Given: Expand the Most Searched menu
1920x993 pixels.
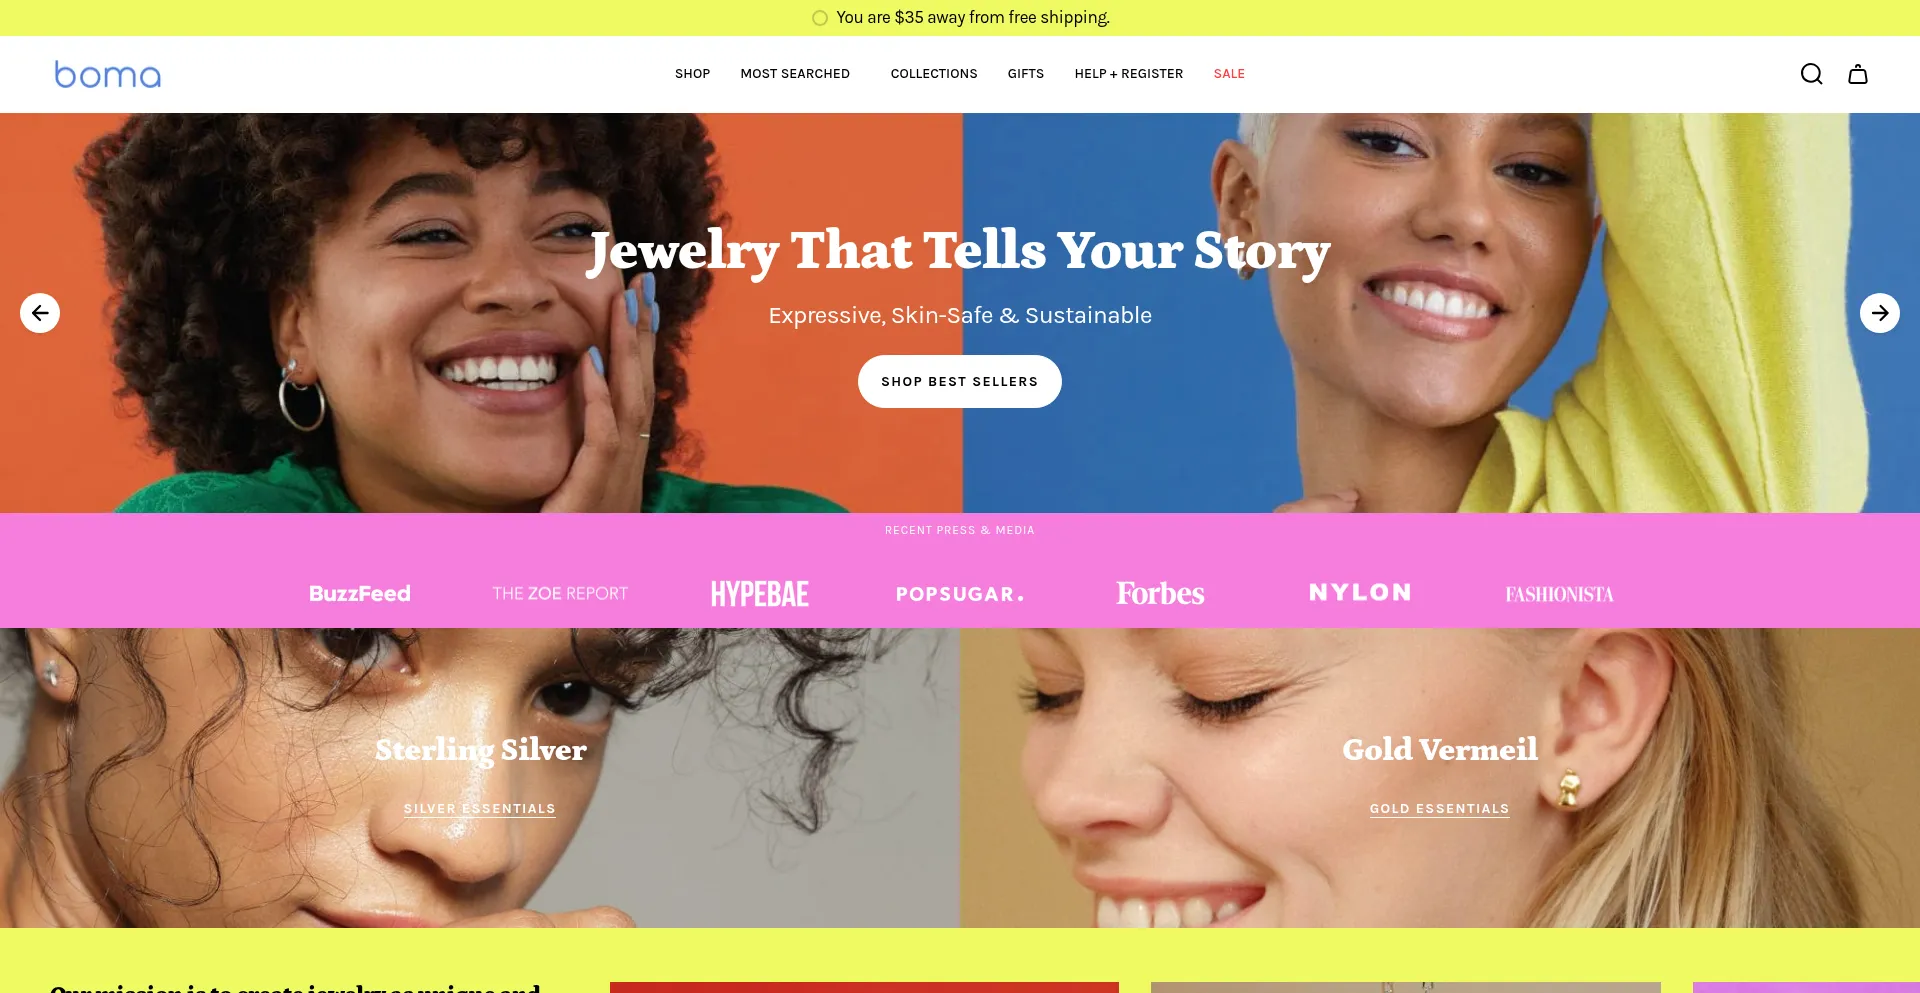Looking at the screenshot, I should [795, 74].
